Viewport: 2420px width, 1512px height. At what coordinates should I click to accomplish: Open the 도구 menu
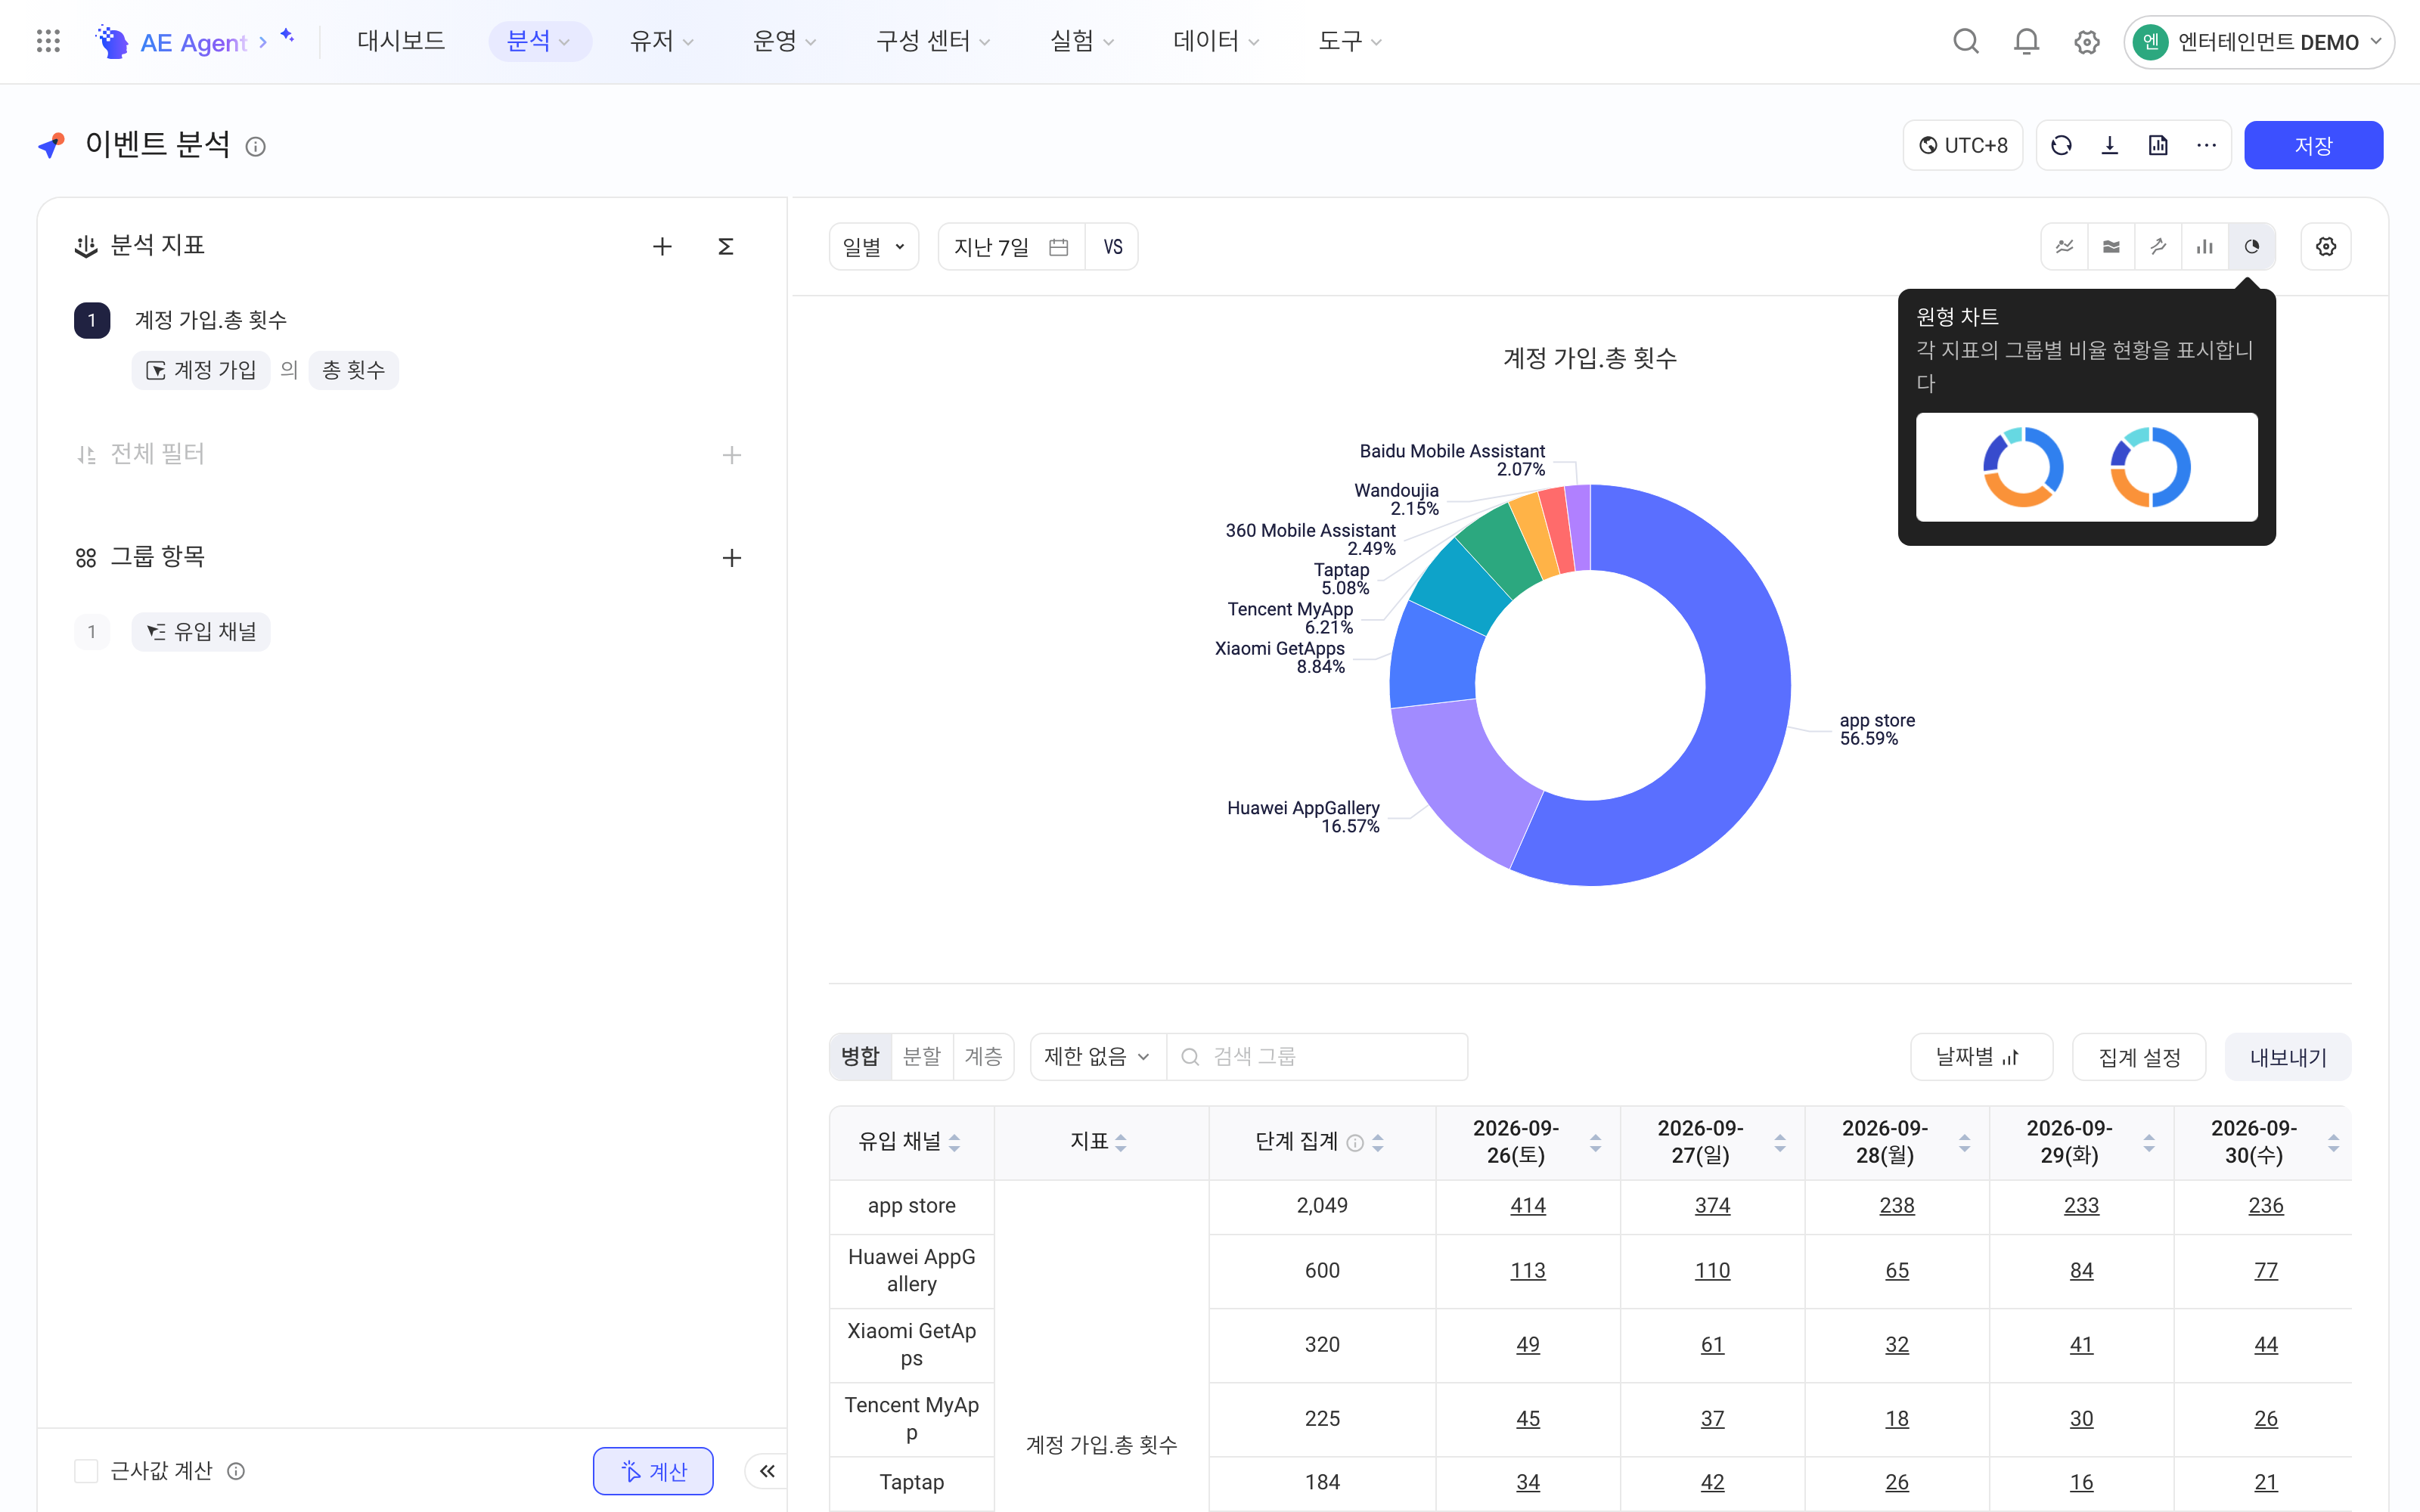(1350, 41)
